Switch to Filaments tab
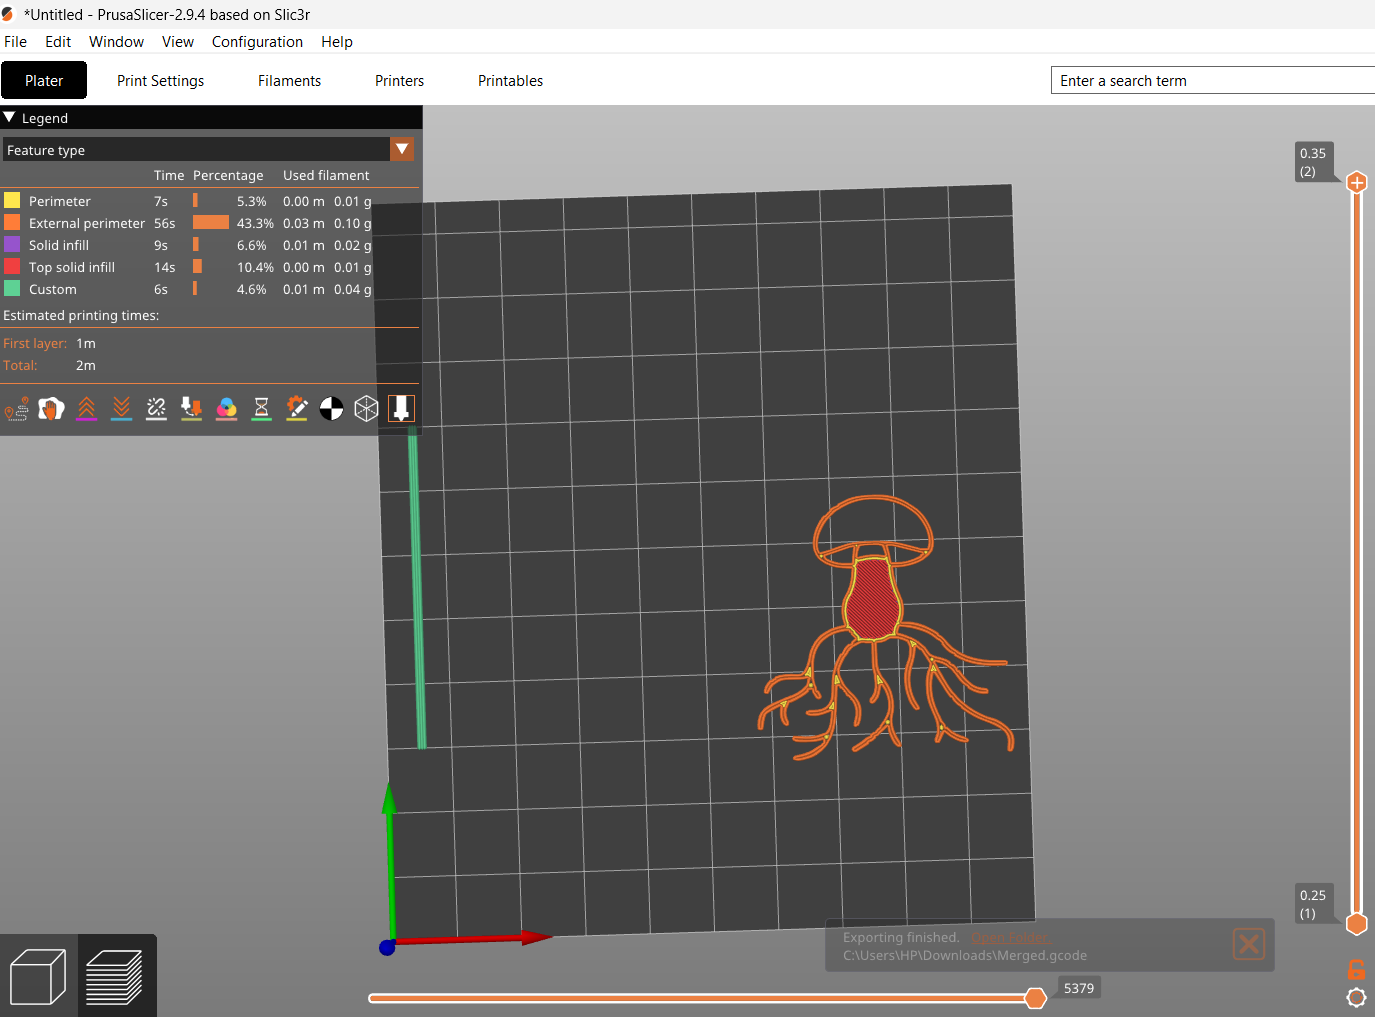Image resolution: width=1375 pixels, height=1017 pixels. (289, 81)
